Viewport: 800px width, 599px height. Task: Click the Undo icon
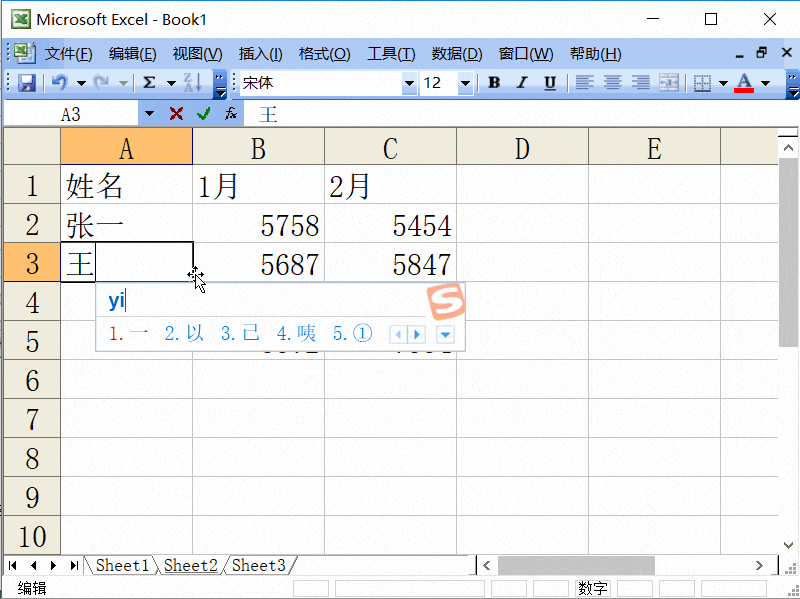(62, 83)
